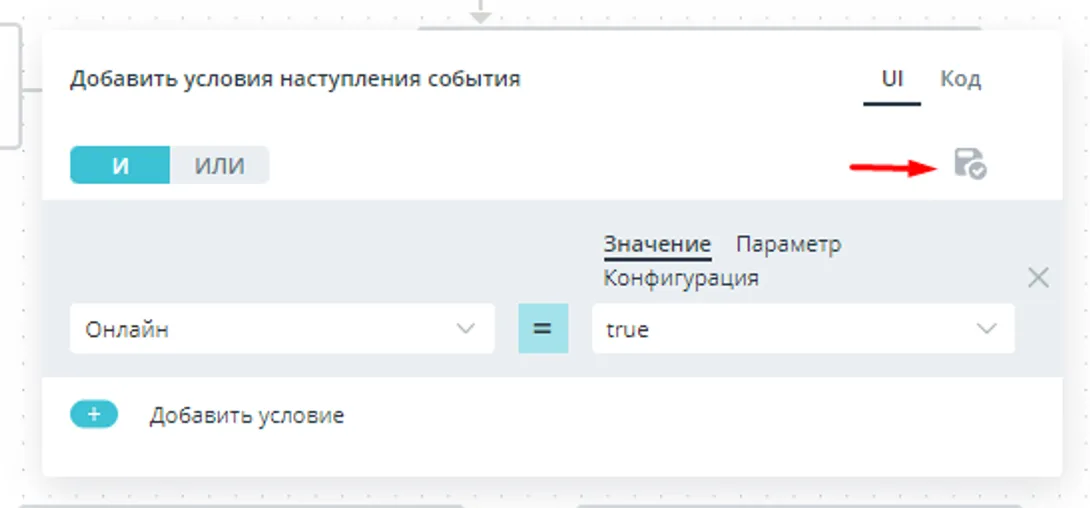This screenshot has height=508, width=1090.
Task: Open the Онлайн parameter dropdown
Action: (x=282, y=328)
